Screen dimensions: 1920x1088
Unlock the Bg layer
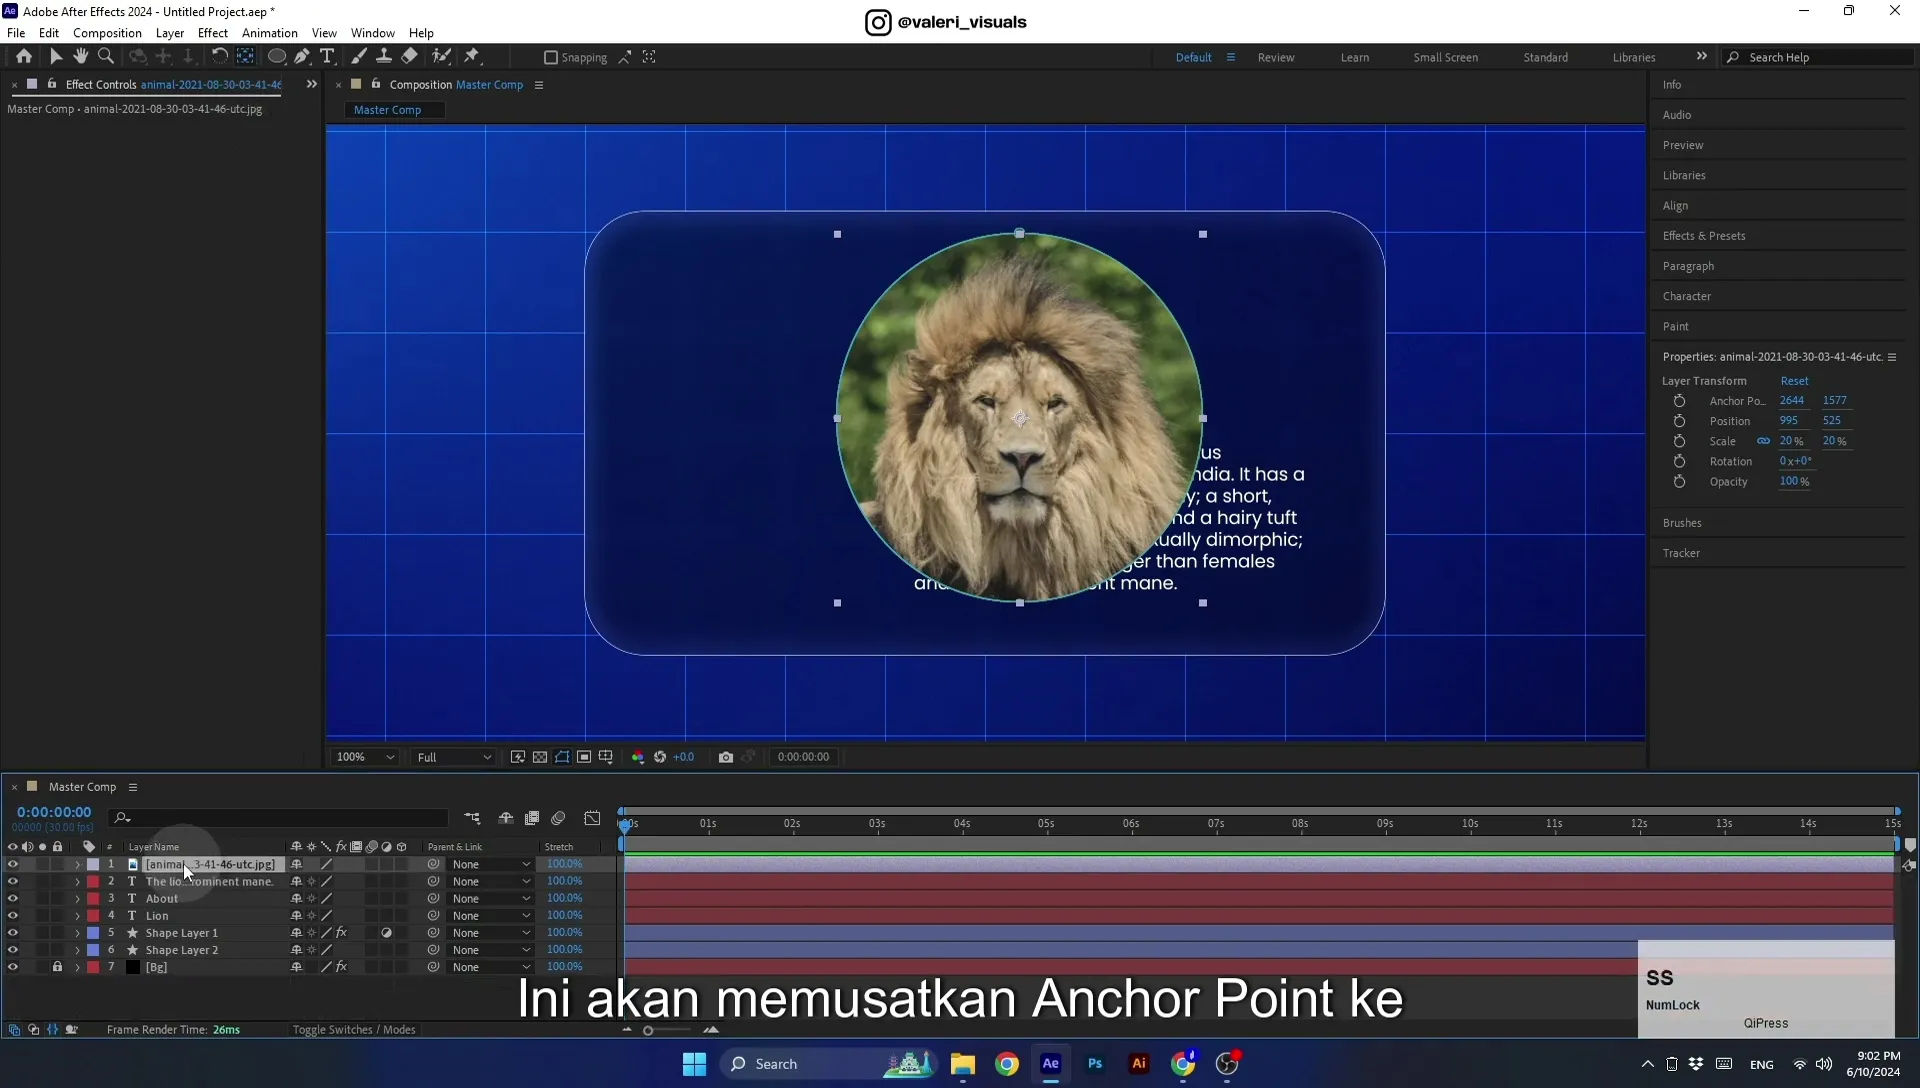tap(57, 967)
